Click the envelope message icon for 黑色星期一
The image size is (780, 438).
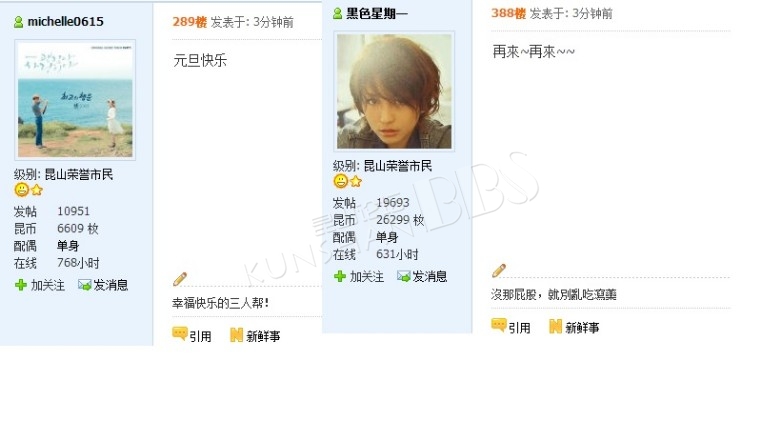(403, 276)
